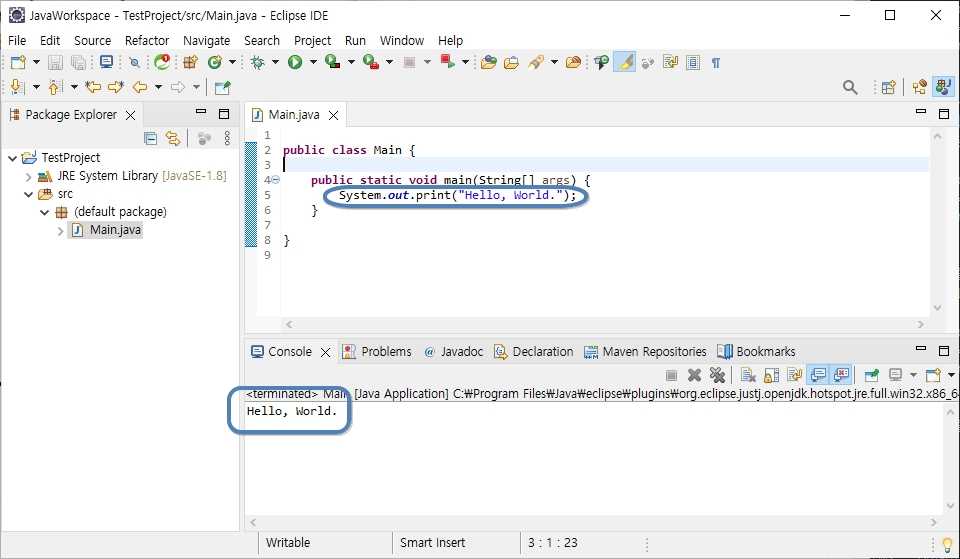Click the Clear Console icon
Screen dimensions: 960x559
pyautogui.click(x=748, y=373)
